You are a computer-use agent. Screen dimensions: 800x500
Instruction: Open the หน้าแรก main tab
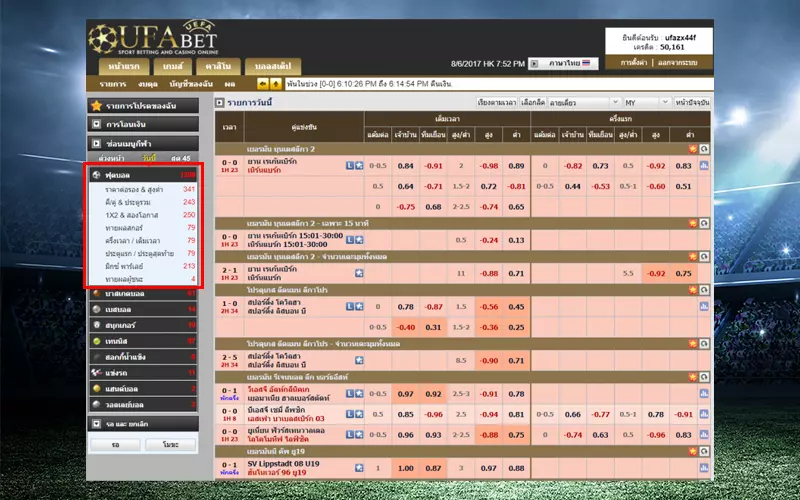(125, 66)
